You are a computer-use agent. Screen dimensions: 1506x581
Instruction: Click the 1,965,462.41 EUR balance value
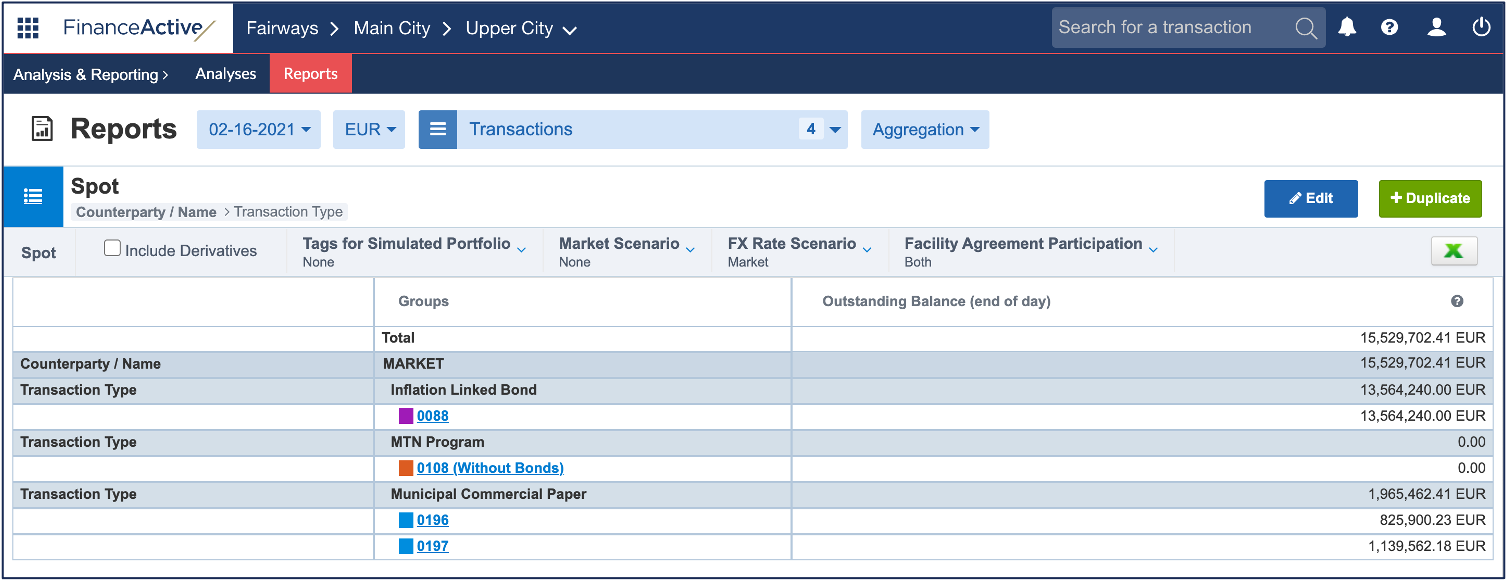pos(1427,494)
